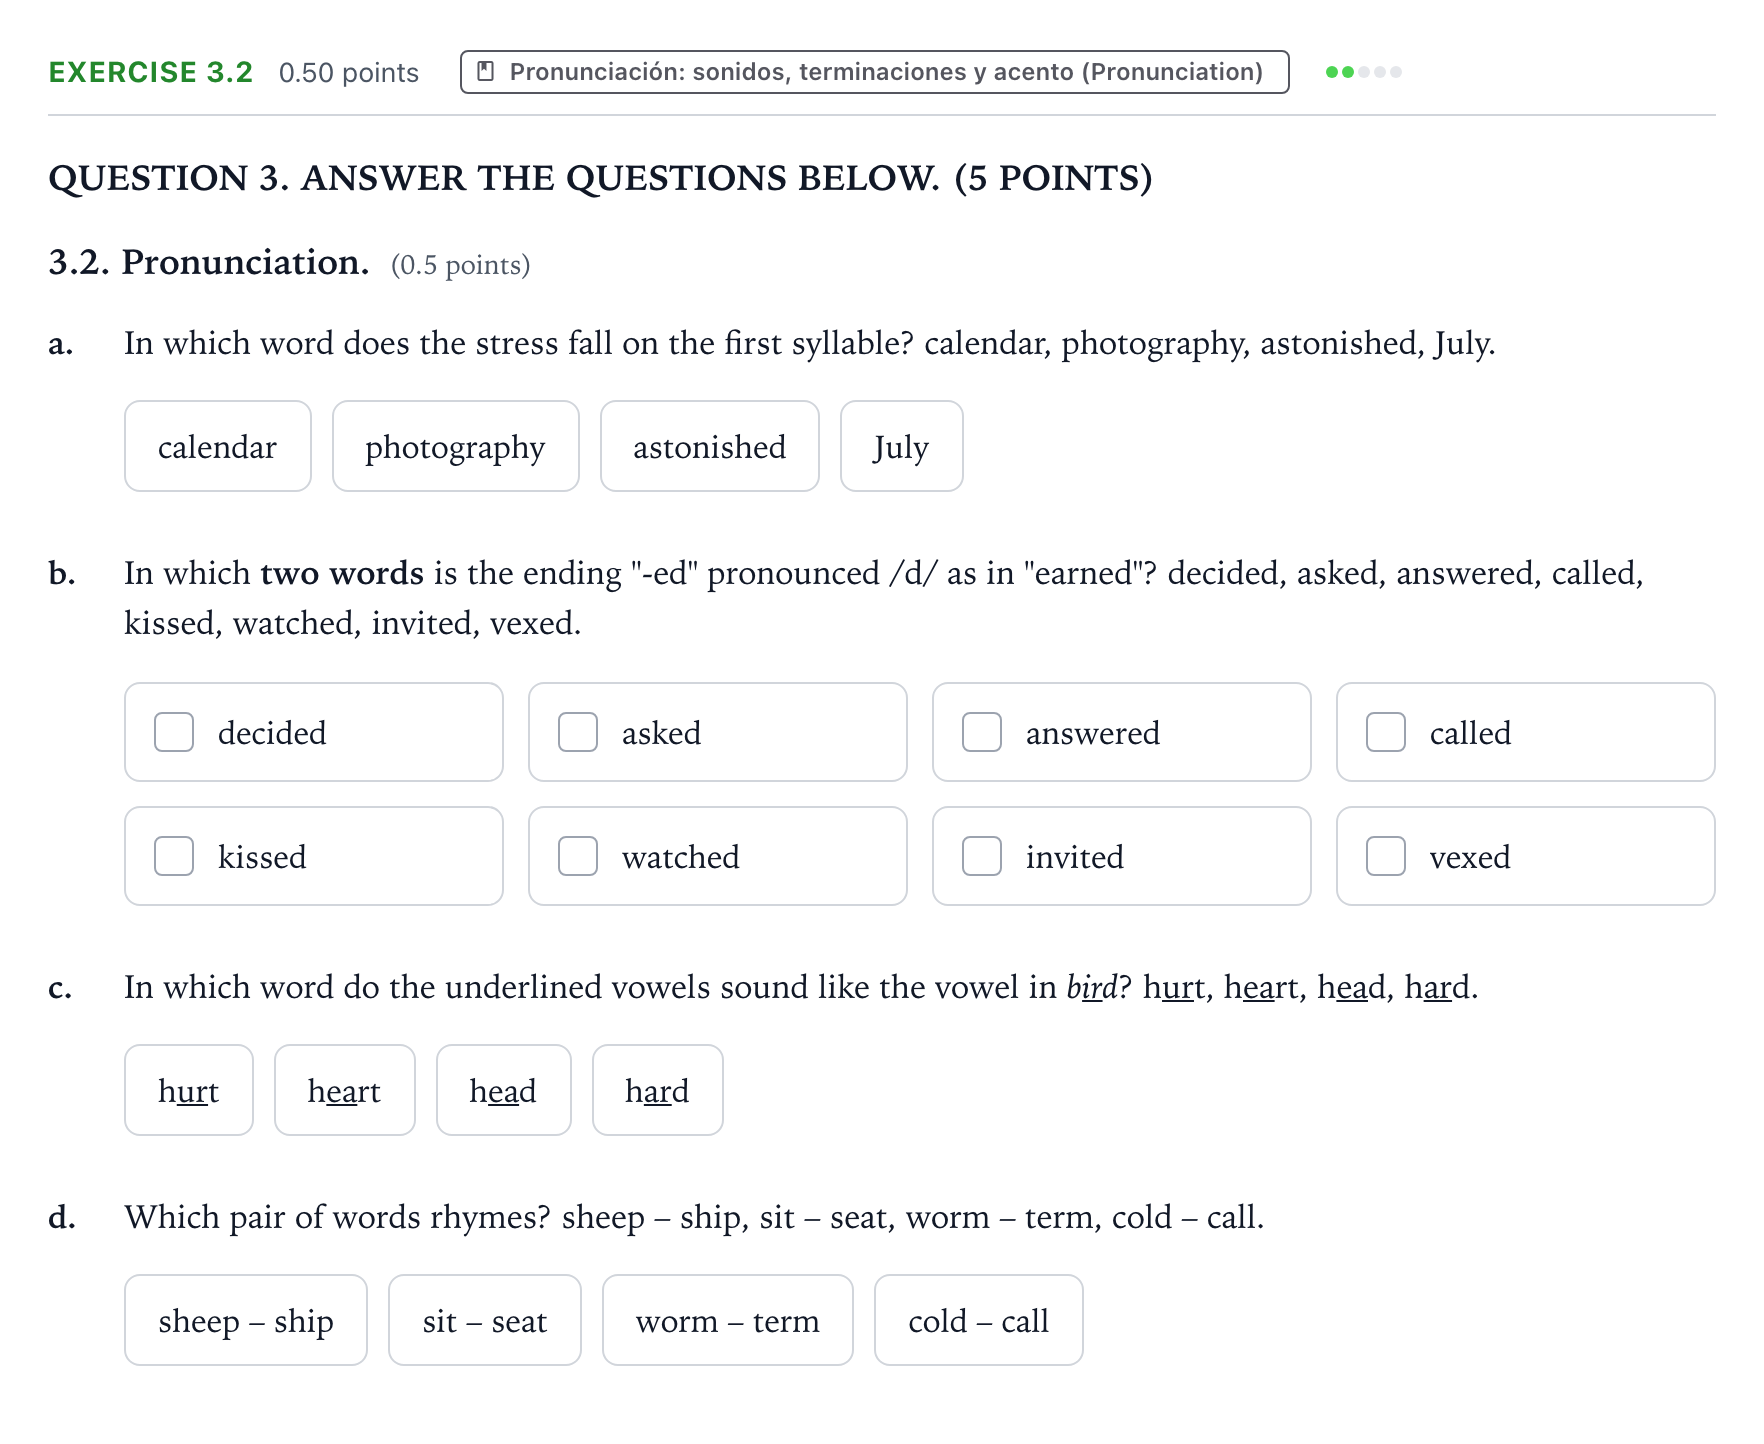Choose the "sheep – ship" pair
The width and height of the screenshot is (1764, 1444).
click(246, 1320)
